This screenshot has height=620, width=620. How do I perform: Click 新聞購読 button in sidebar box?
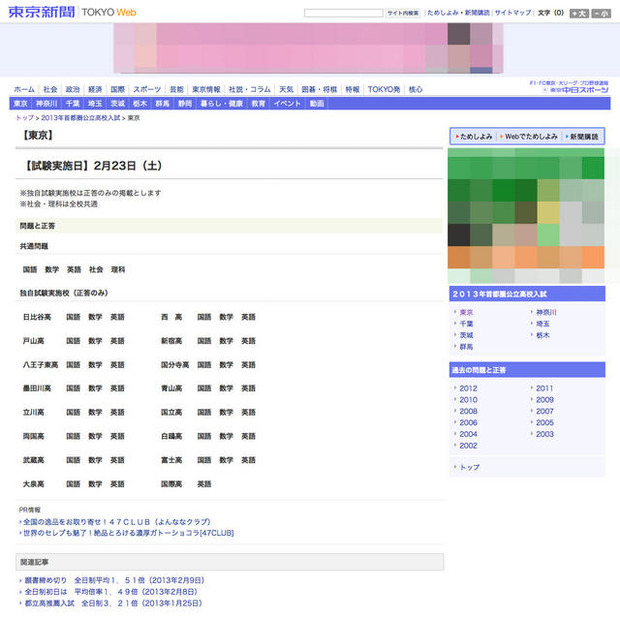tap(582, 136)
